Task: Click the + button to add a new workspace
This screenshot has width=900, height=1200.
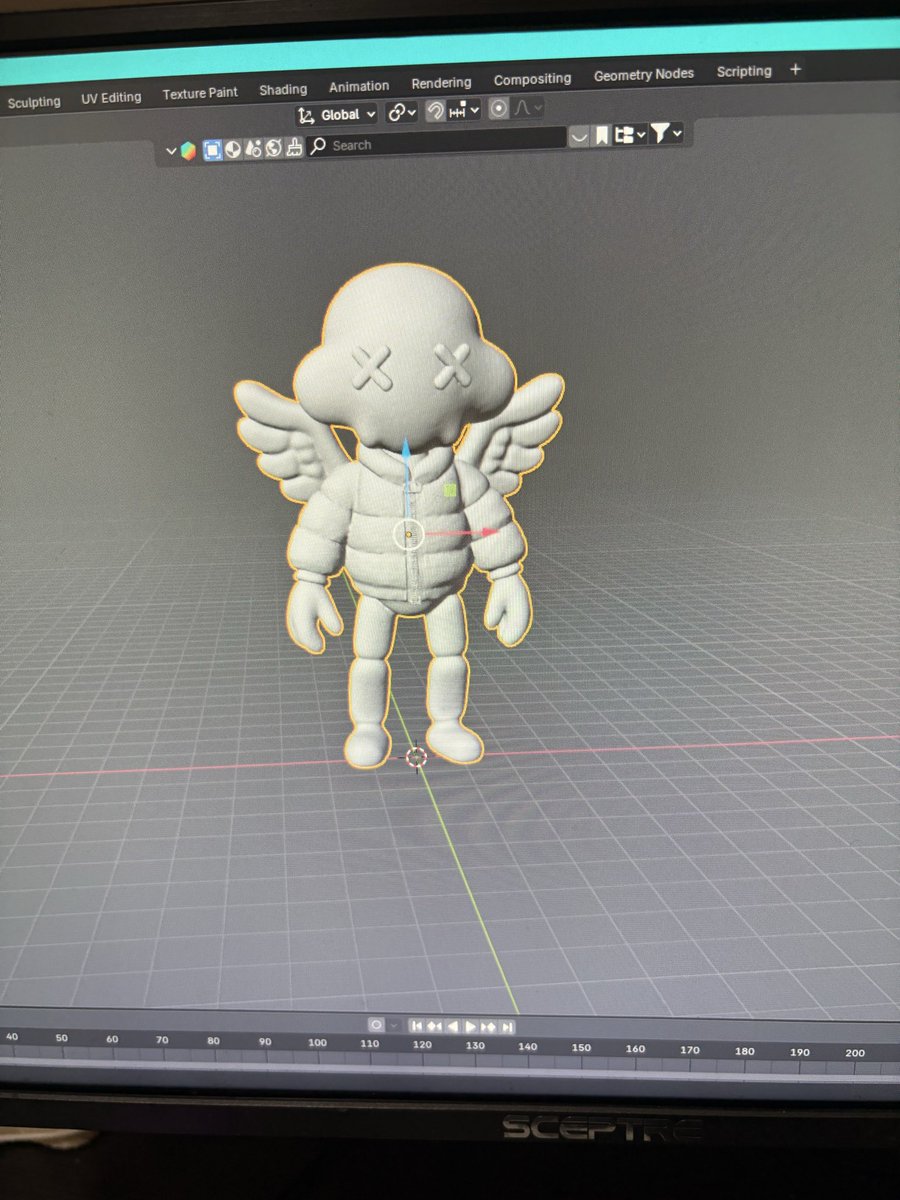Action: point(795,70)
